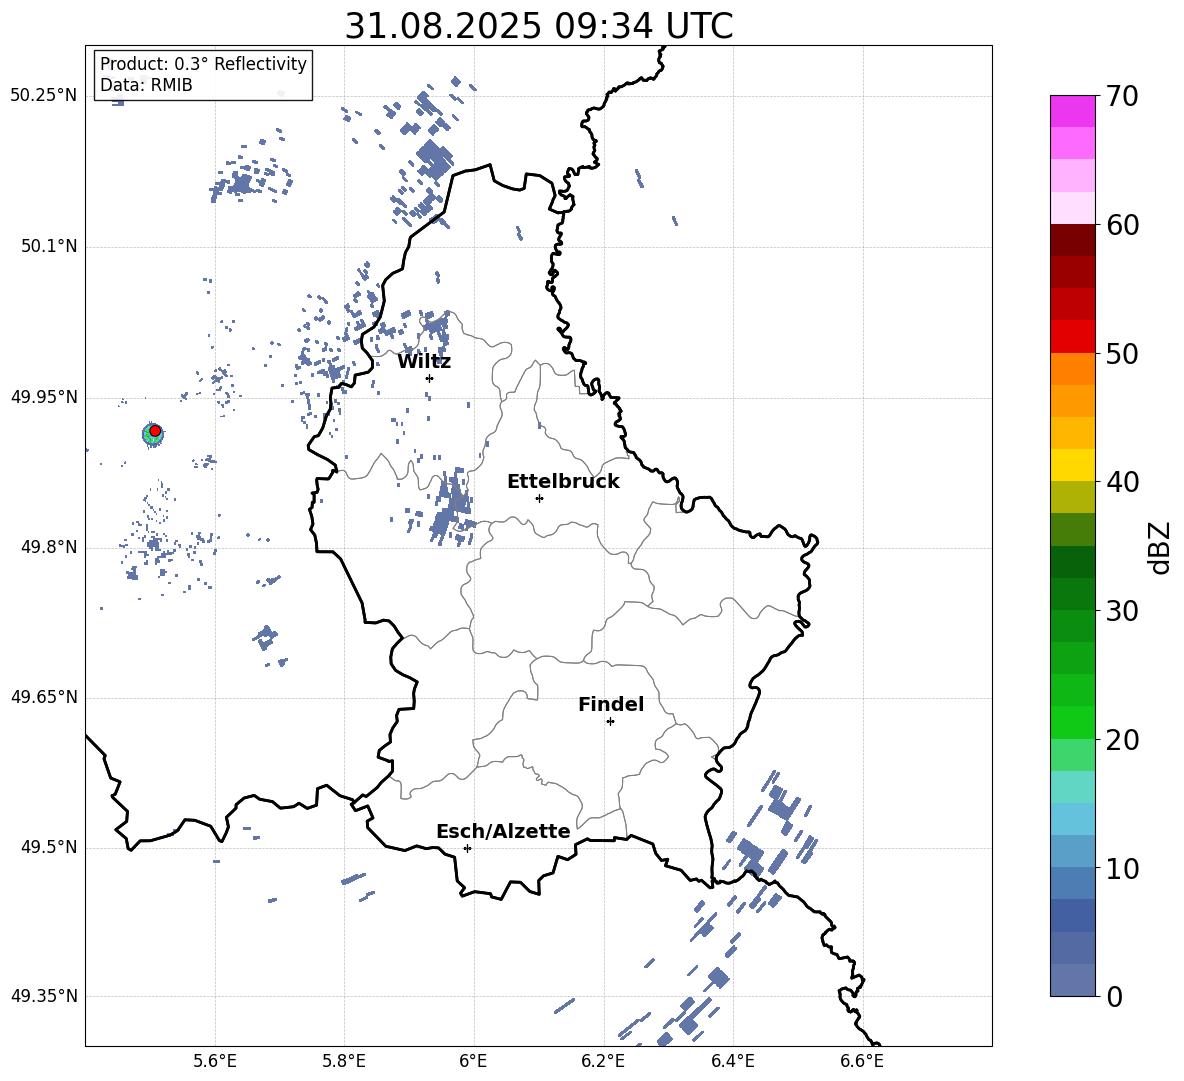Click the 6.2°E longitude label

click(x=603, y=1061)
